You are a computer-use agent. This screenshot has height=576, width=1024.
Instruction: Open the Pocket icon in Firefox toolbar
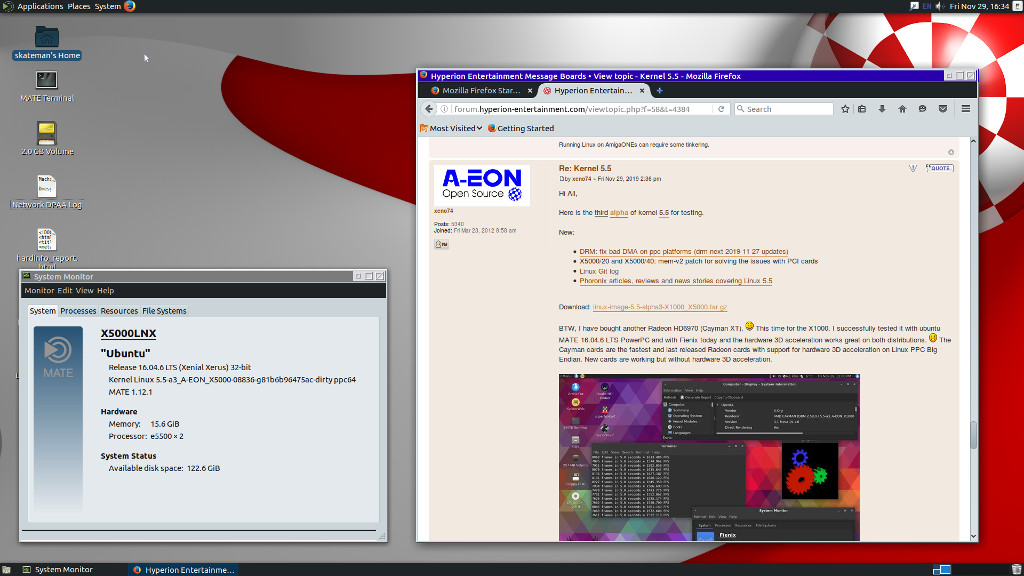click(x=942, y=109)
